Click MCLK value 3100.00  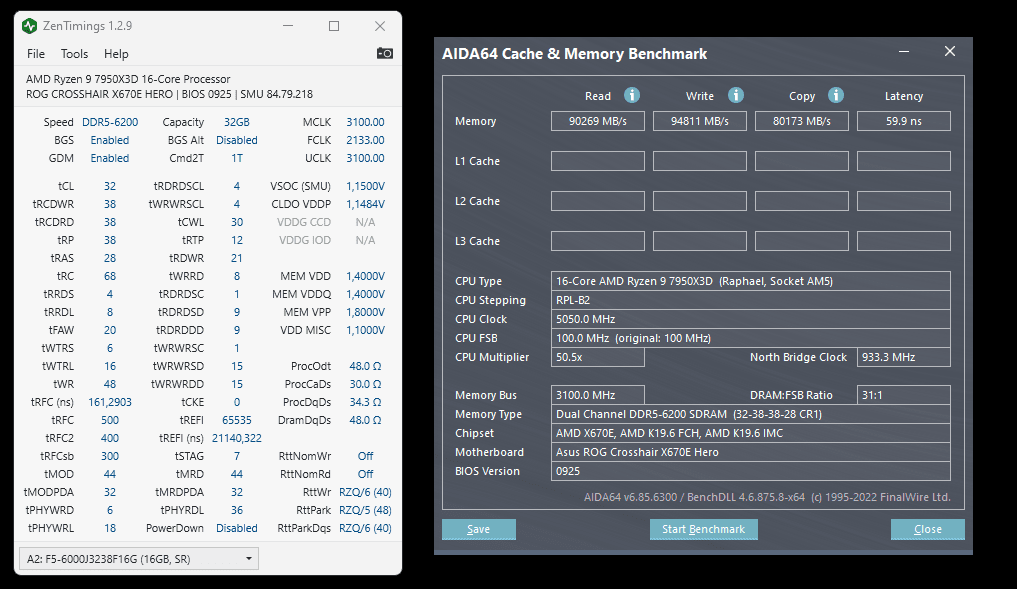(x=365, y=122)
